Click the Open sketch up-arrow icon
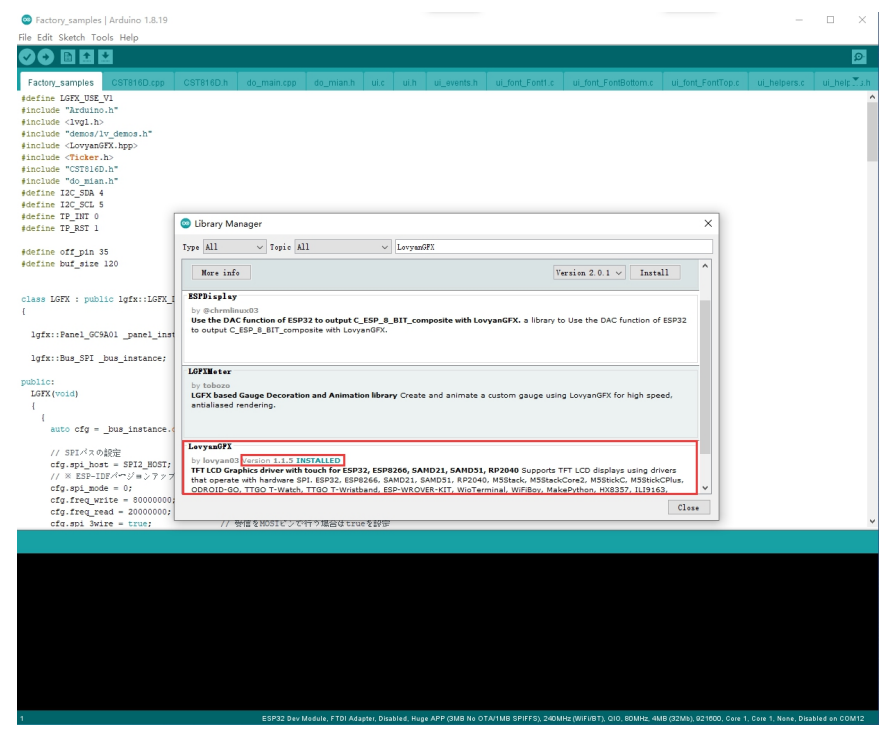 pos(87,58)
